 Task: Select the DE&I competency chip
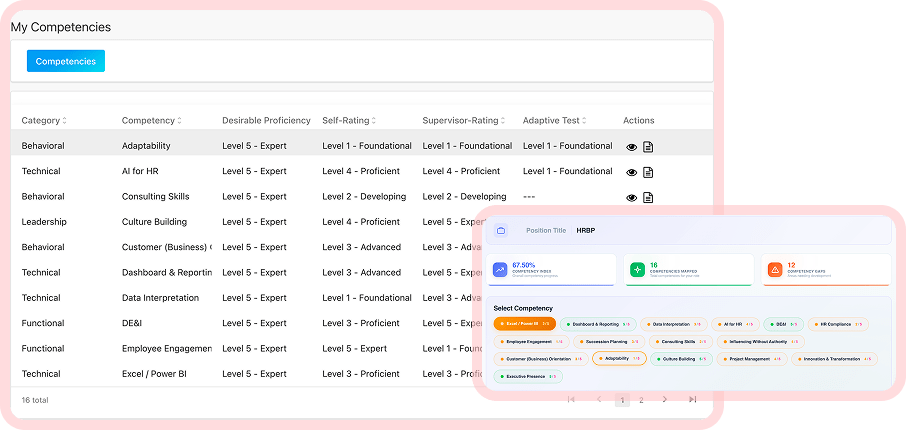(784, 324)
